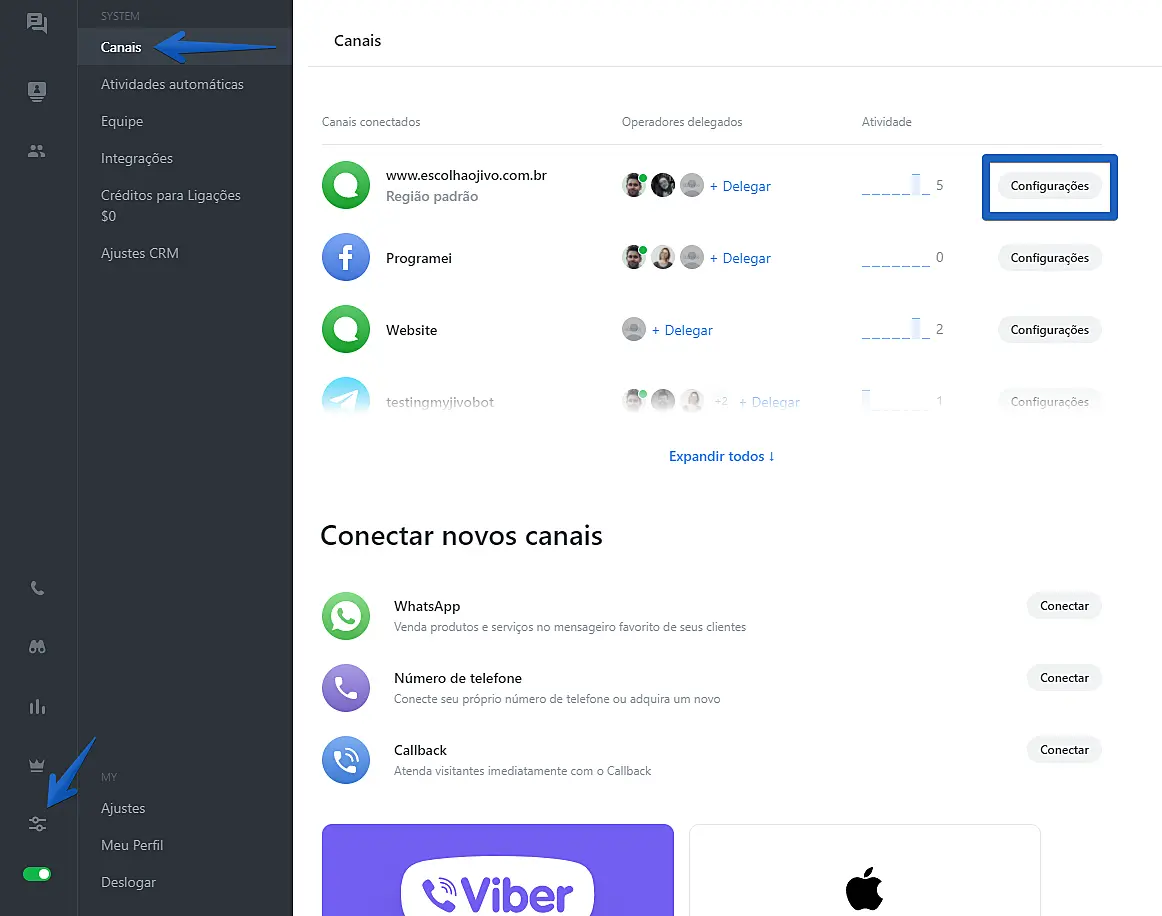Click the www.escolhaojivo.com.br channel chat icon
The image size is (1162, 916).
click(346, 185)
